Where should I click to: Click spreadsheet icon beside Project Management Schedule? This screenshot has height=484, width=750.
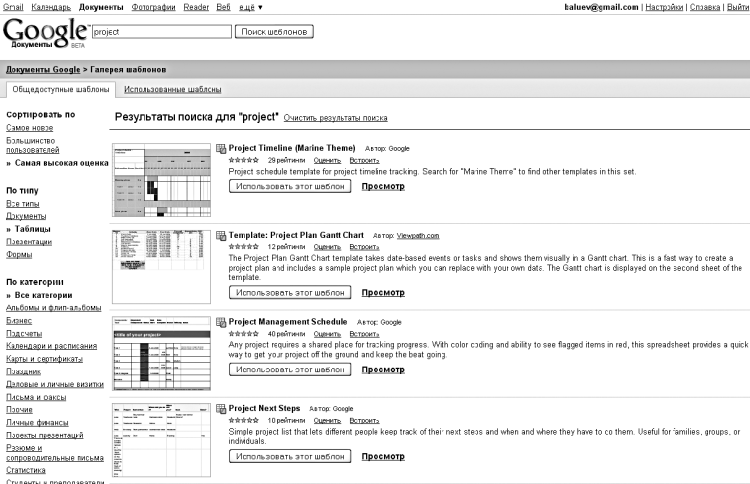pos(221,323)
